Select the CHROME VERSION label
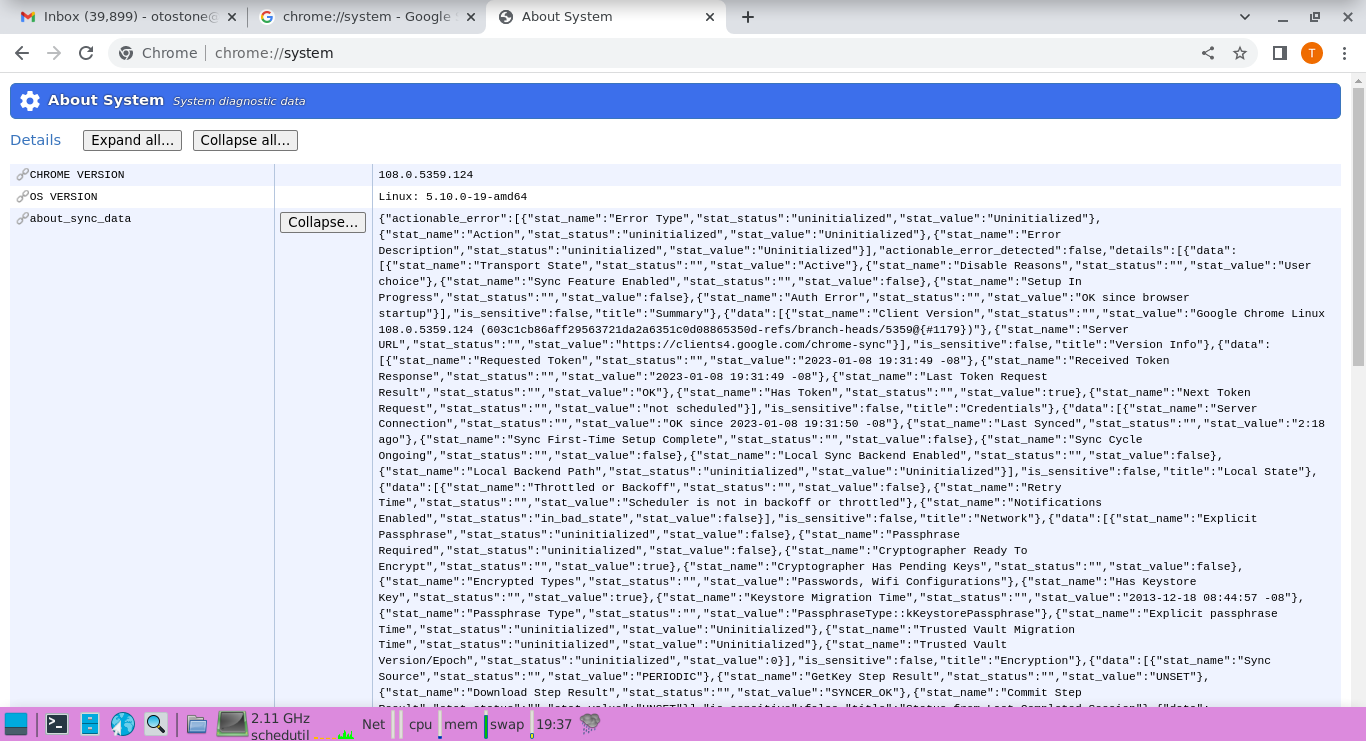Viewport: 1366px width, 741px height. point(77,175)
